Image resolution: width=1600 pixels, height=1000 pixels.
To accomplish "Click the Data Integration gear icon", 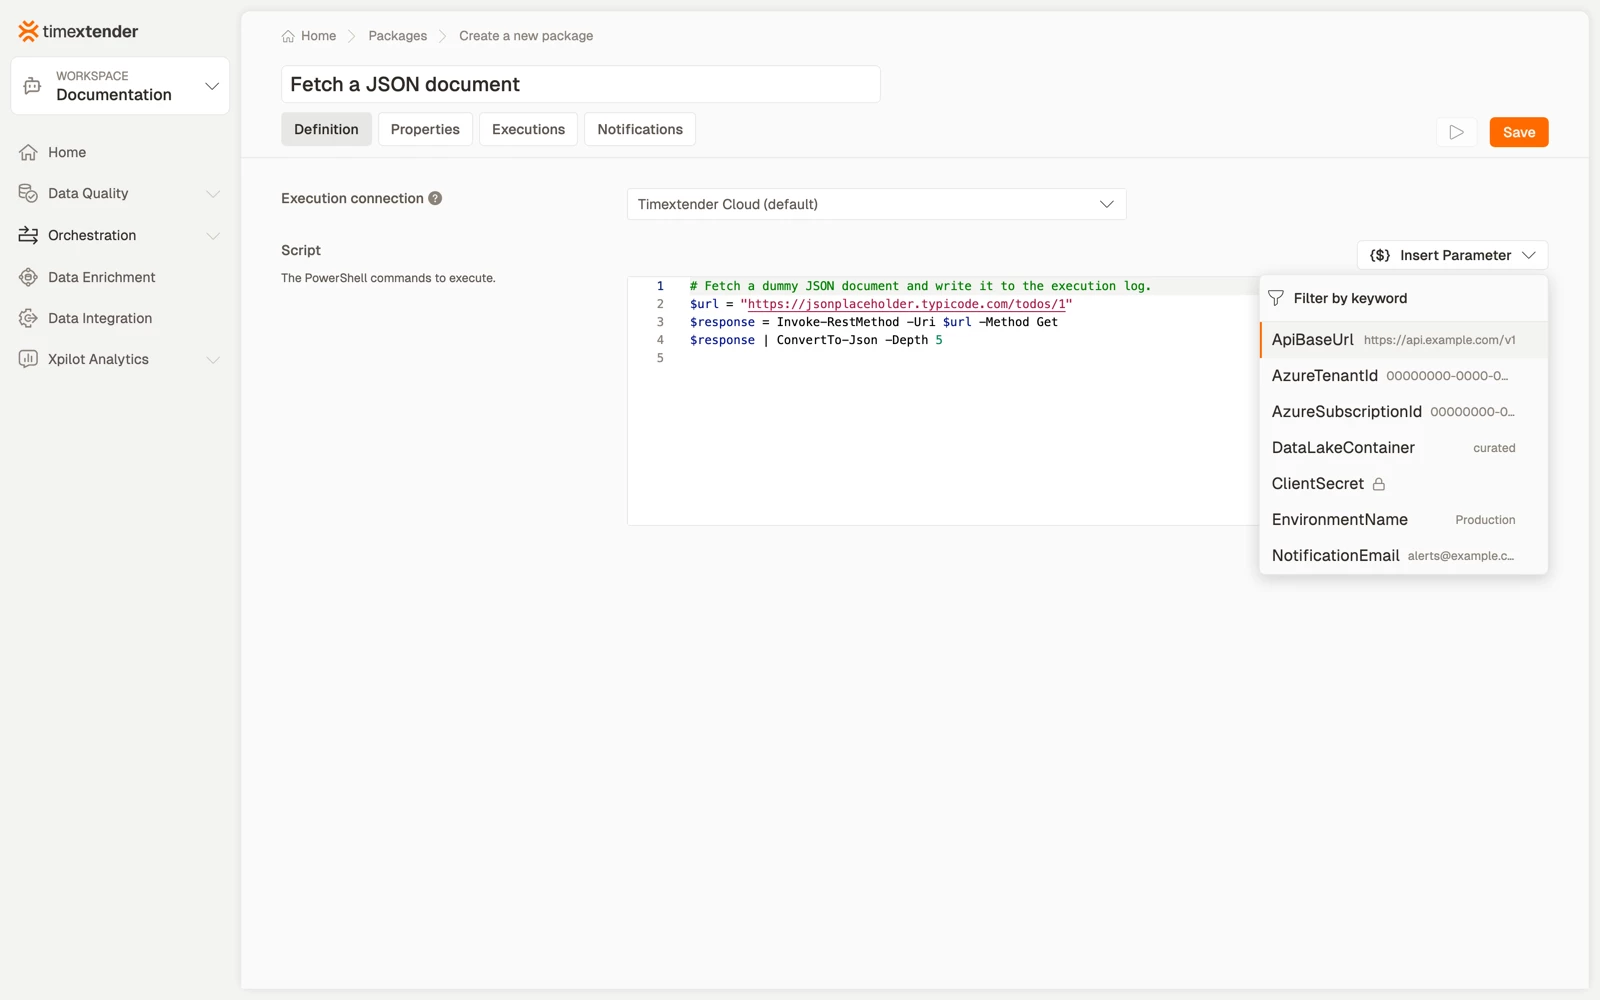I will point(28,318).
